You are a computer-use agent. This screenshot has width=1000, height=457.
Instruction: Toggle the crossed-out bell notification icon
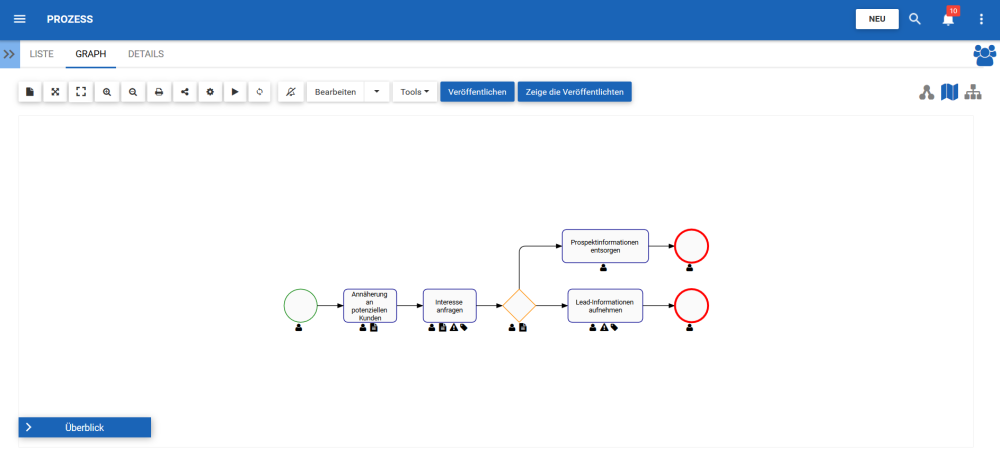[x=291, y=92]
